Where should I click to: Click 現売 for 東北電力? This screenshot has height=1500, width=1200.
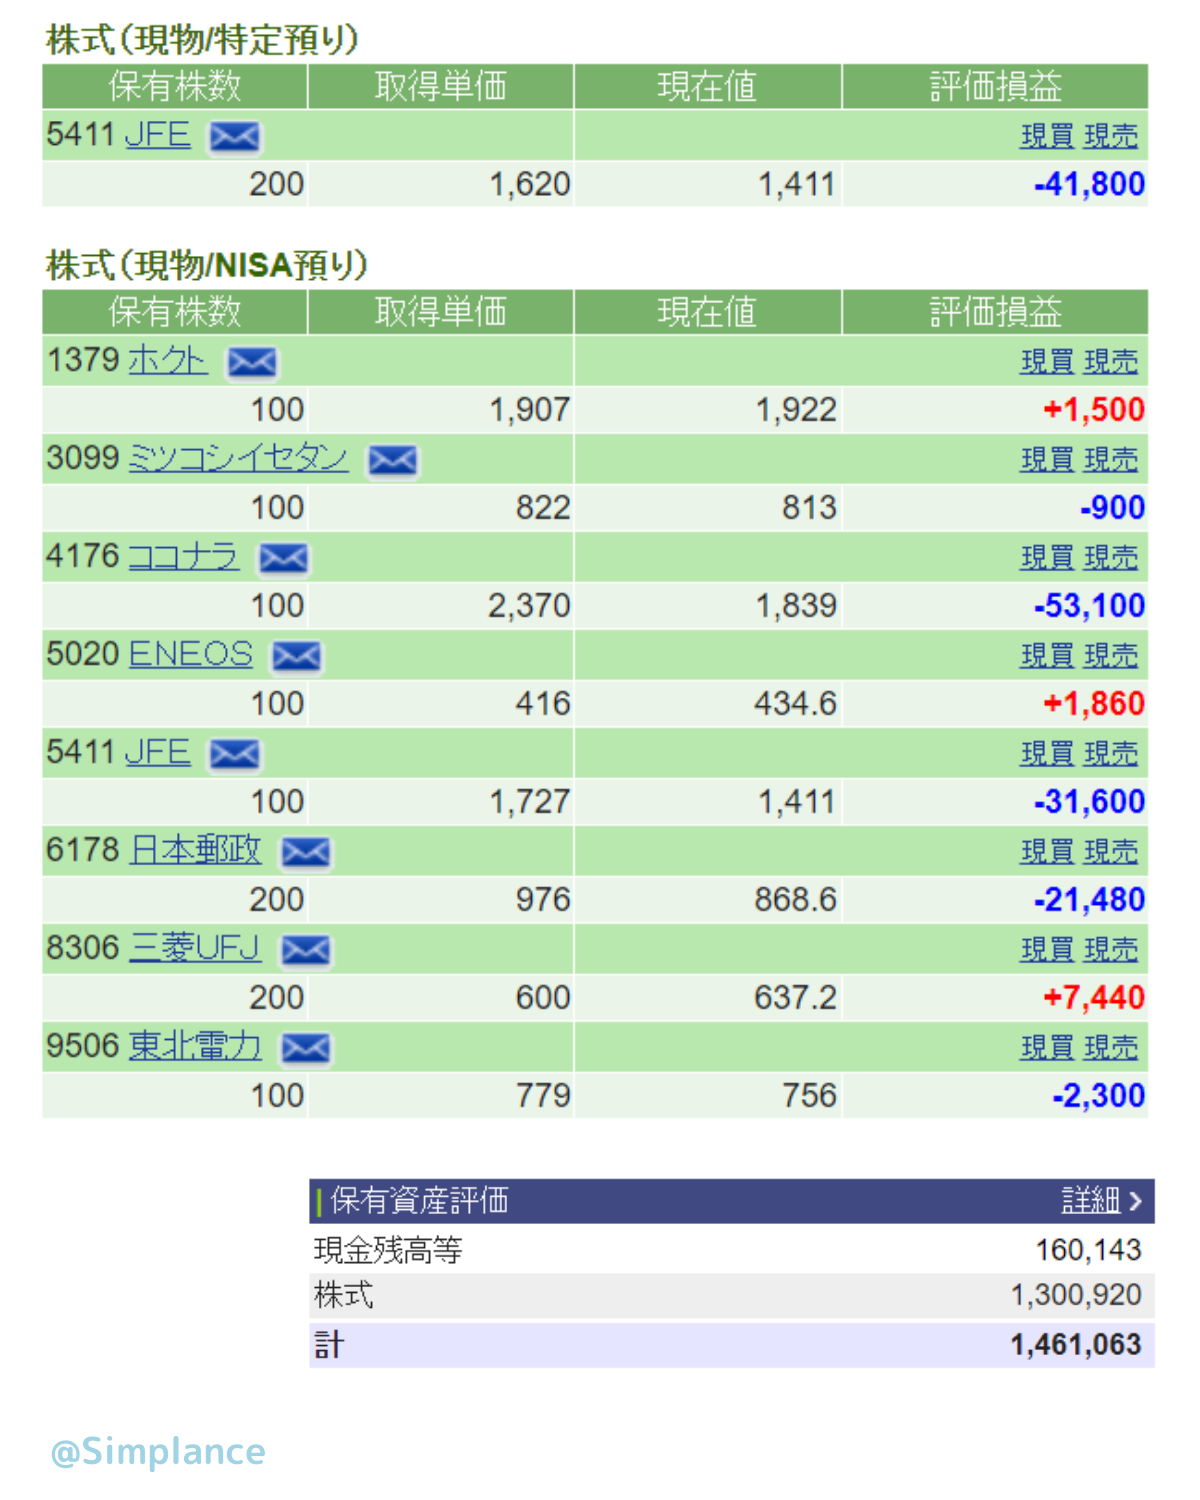(x=1111, y=1048)
